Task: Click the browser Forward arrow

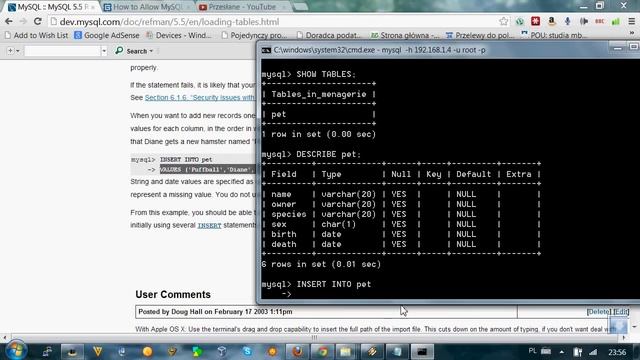Action: tap(23, 21)
